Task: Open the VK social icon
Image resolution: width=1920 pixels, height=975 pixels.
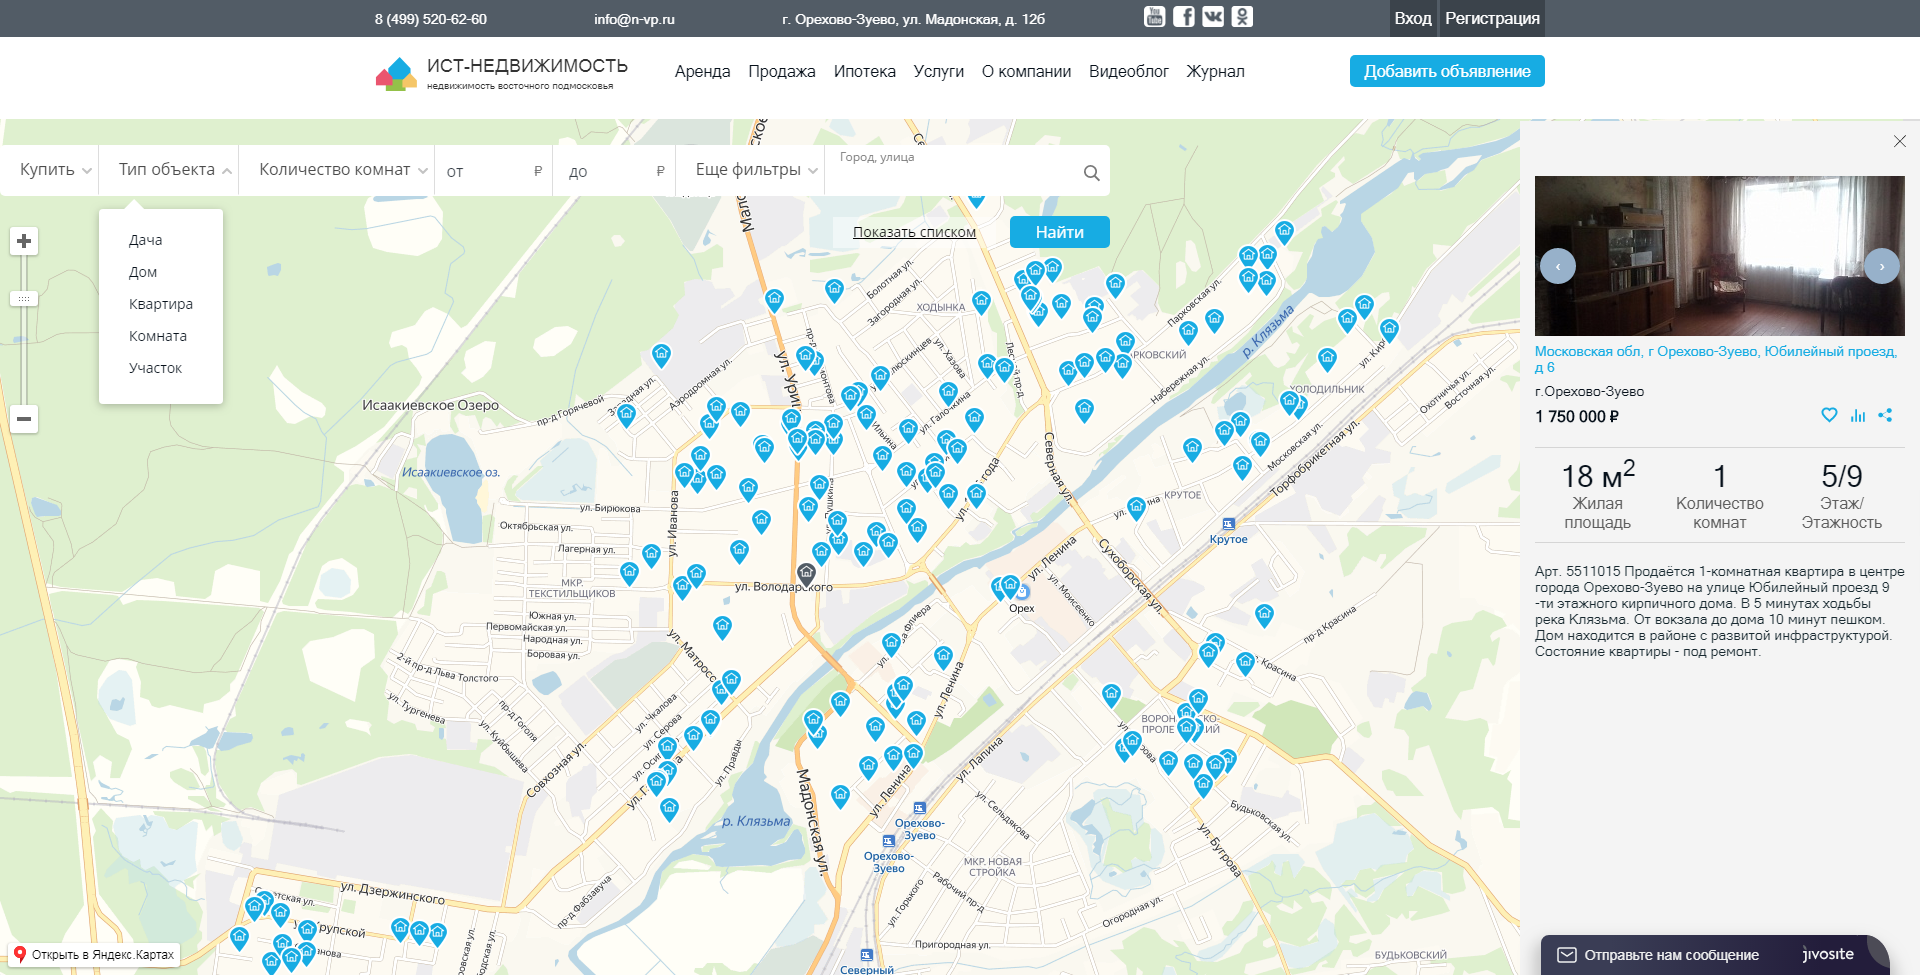Action: 1213,16
